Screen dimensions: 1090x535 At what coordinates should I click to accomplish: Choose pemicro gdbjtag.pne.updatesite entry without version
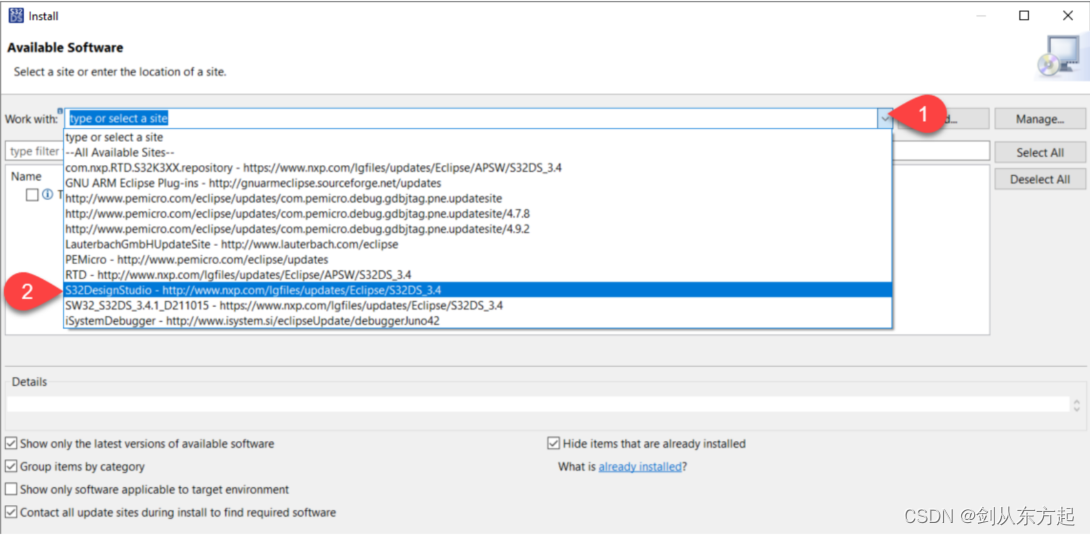click(477, 199)
